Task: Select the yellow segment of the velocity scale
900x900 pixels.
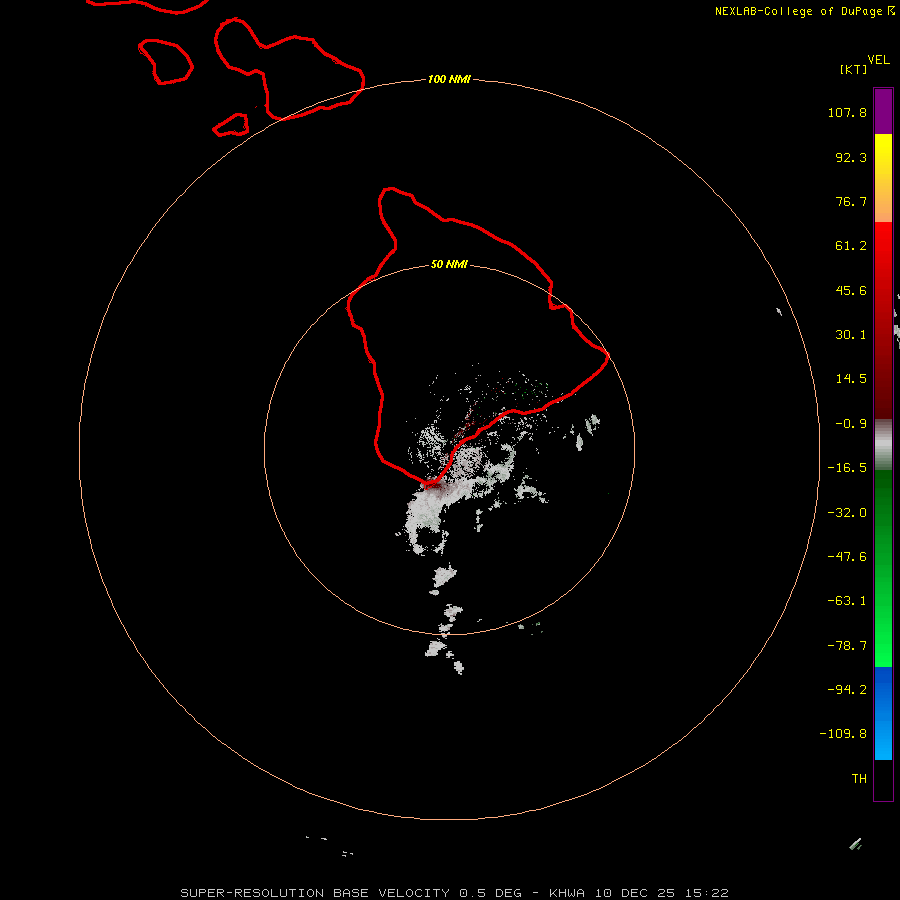Action: pos(883,178)
